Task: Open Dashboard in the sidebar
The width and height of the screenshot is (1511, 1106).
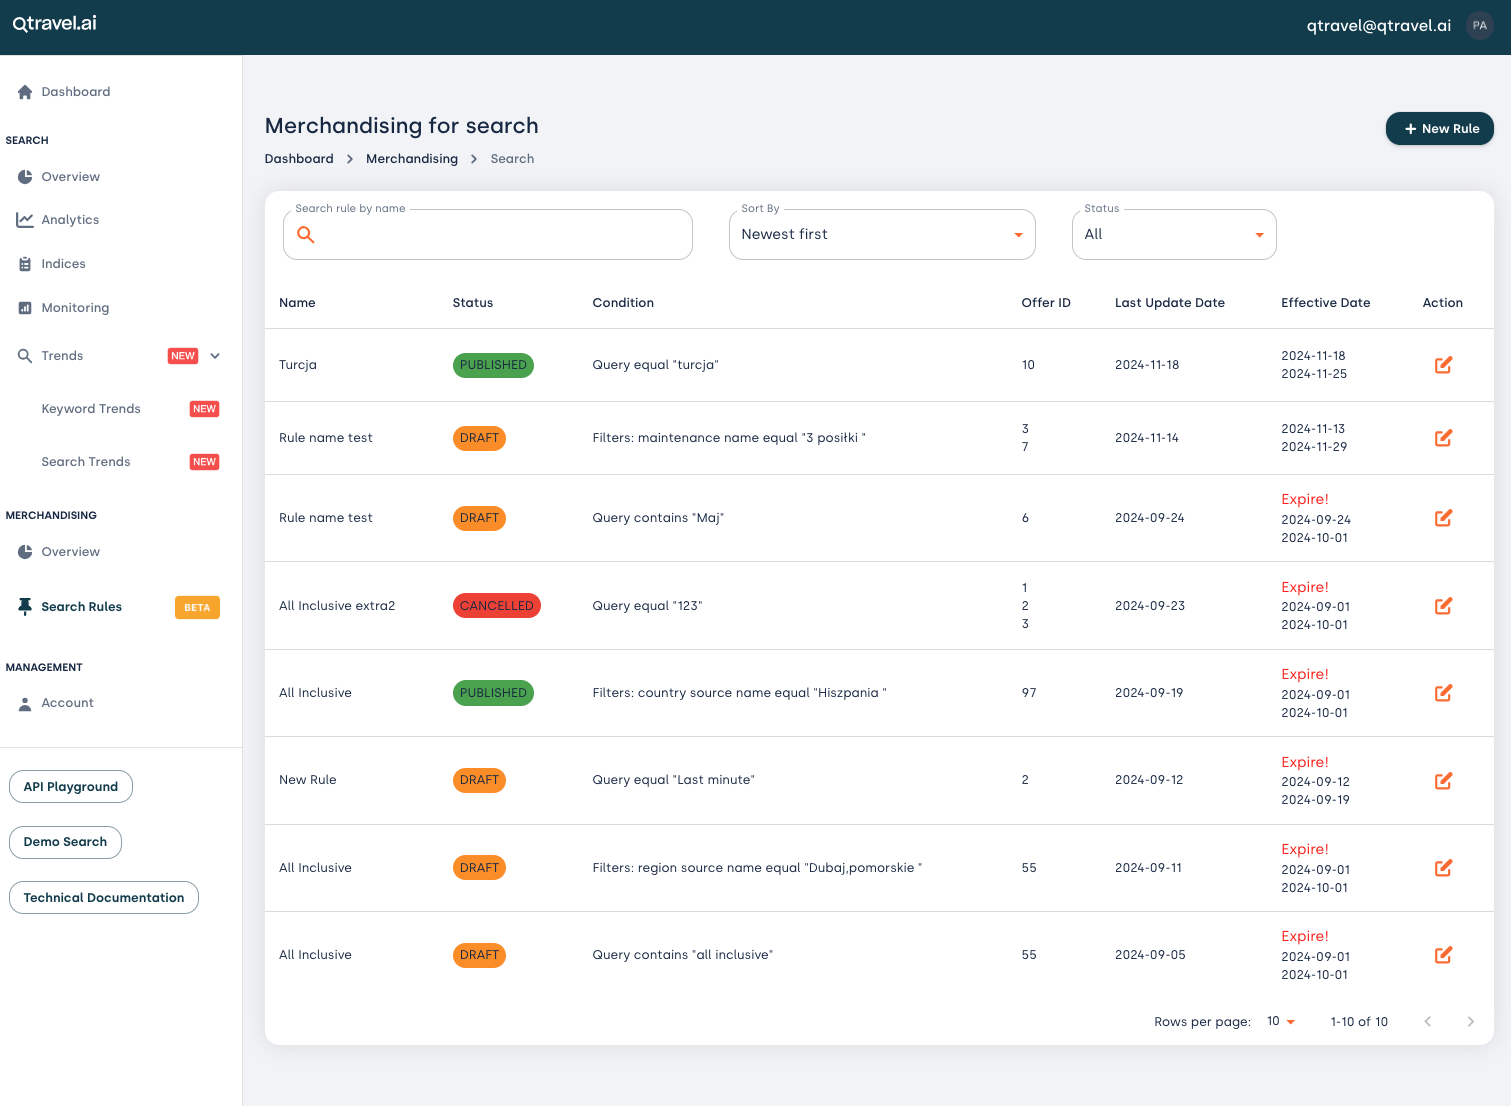Action: click(76, 92)
